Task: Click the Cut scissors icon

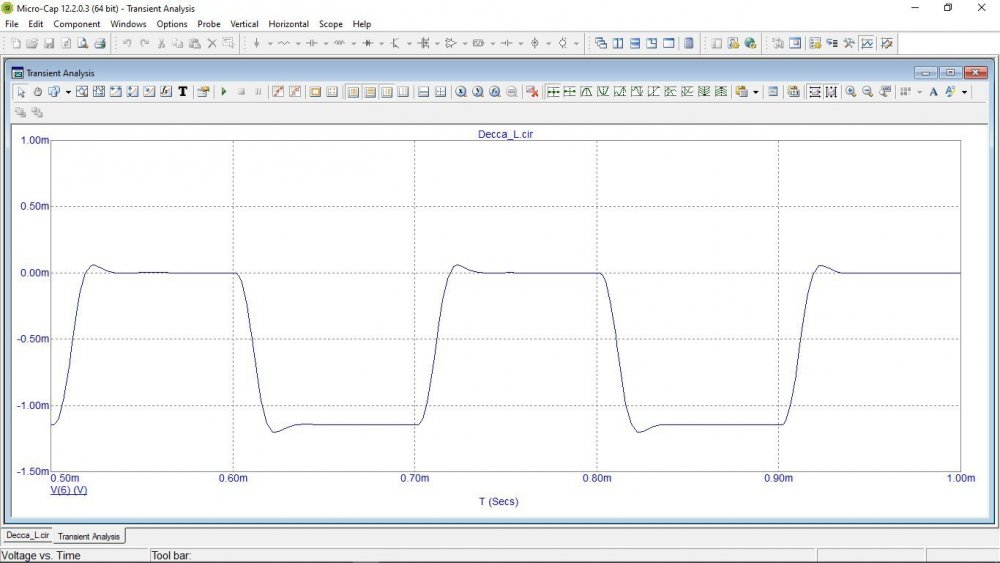Action: coord(160,44)
